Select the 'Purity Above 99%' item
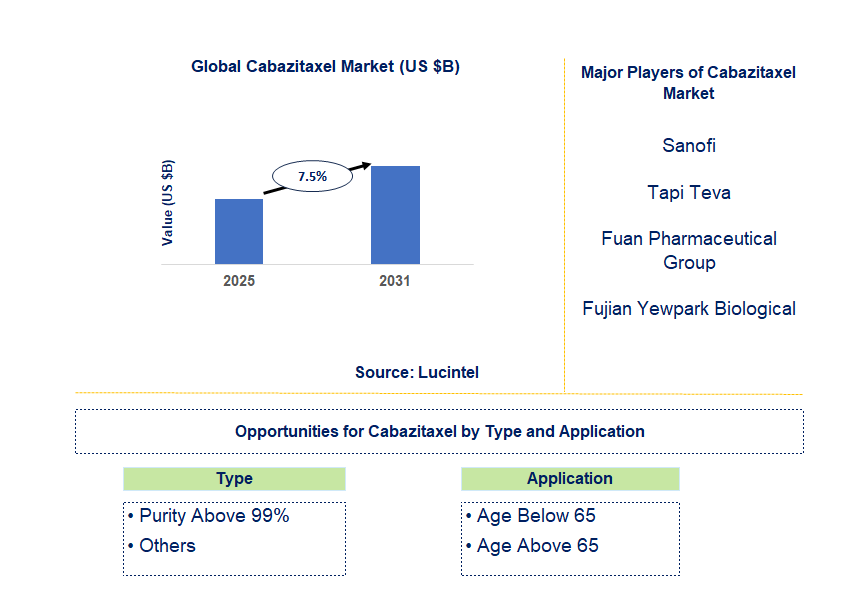868x616 pixels. [x=214, y=515]
